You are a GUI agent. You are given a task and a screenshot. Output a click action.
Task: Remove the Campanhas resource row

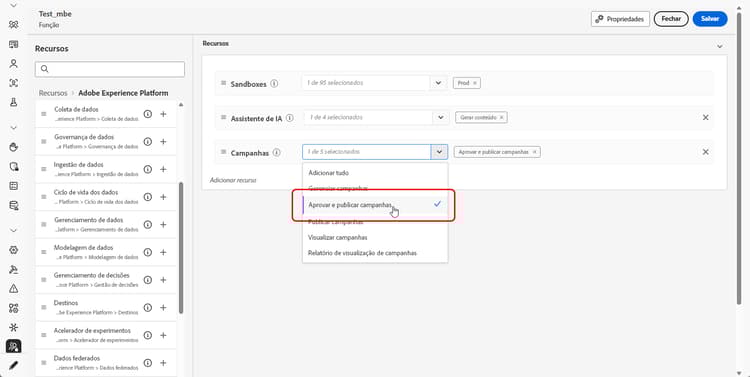(x=706, y=152)
